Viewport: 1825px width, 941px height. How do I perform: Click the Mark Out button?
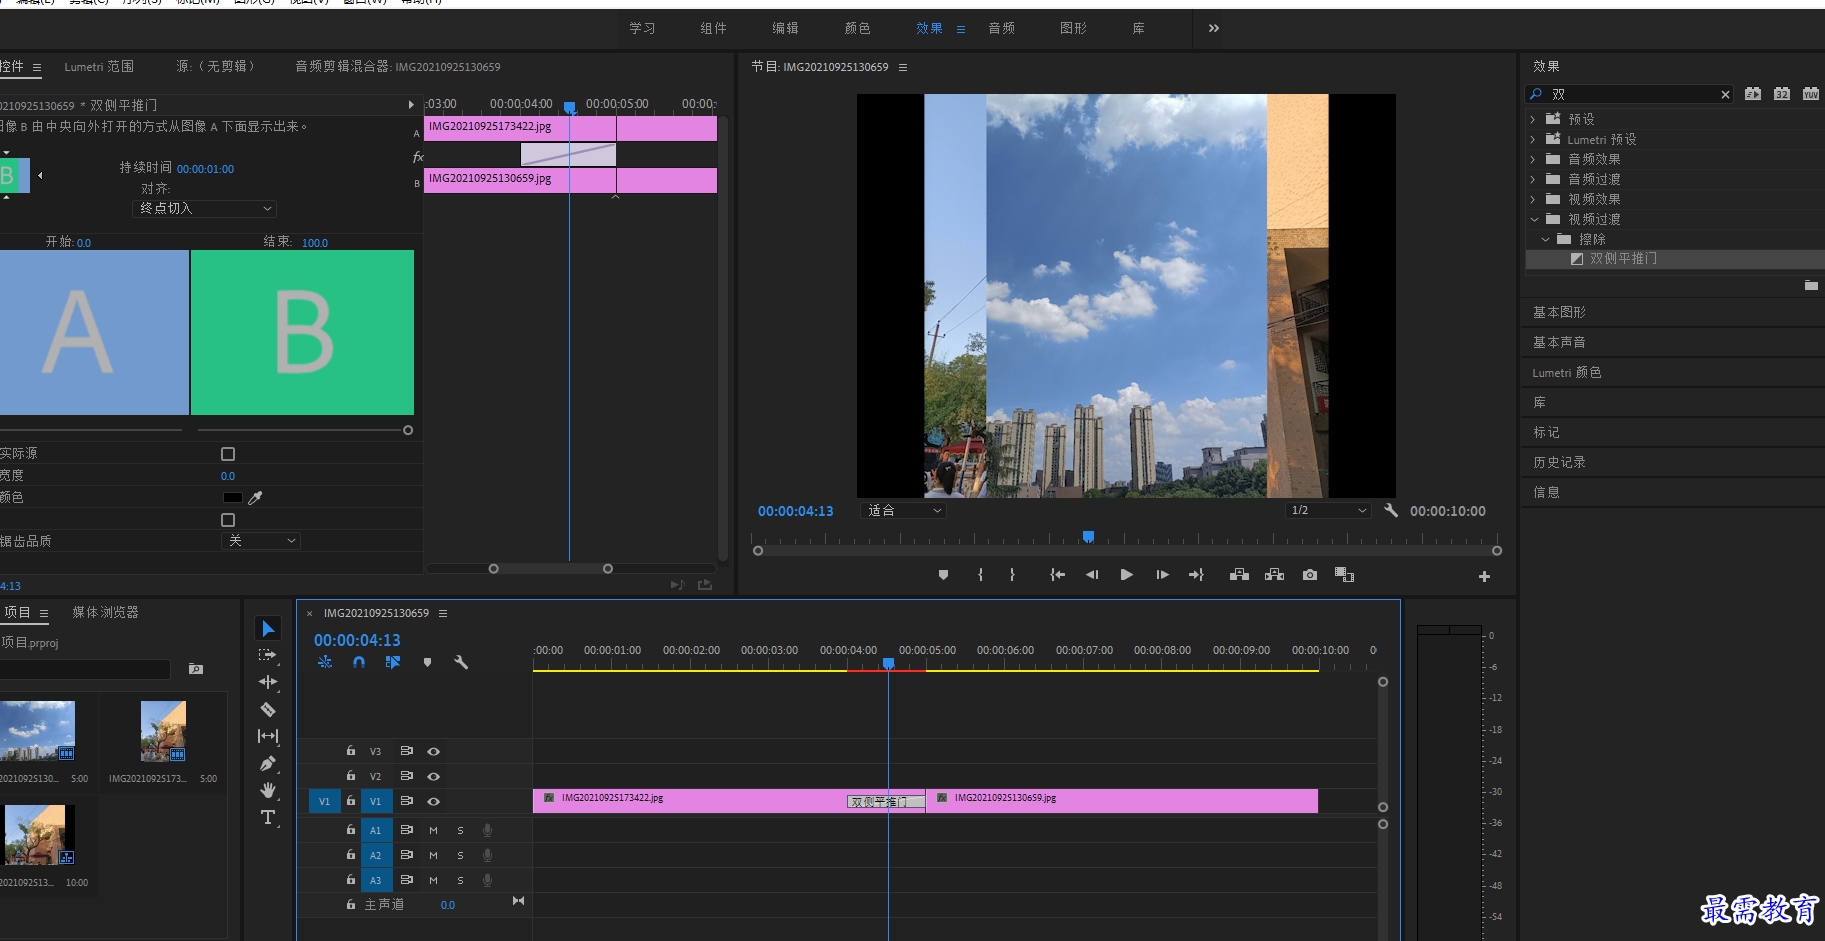[x=1012, y=575]
